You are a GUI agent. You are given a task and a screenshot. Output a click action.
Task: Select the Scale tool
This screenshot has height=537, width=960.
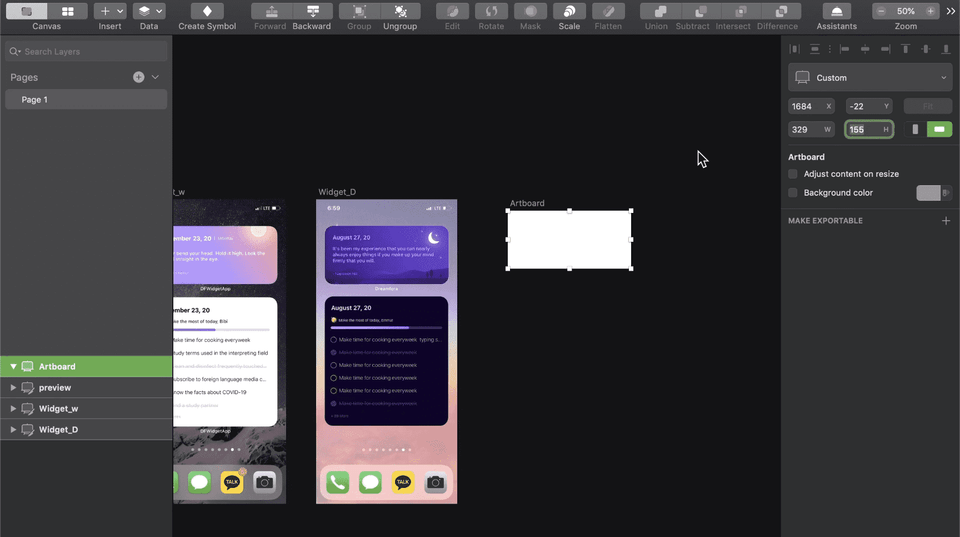coord(569,11)
